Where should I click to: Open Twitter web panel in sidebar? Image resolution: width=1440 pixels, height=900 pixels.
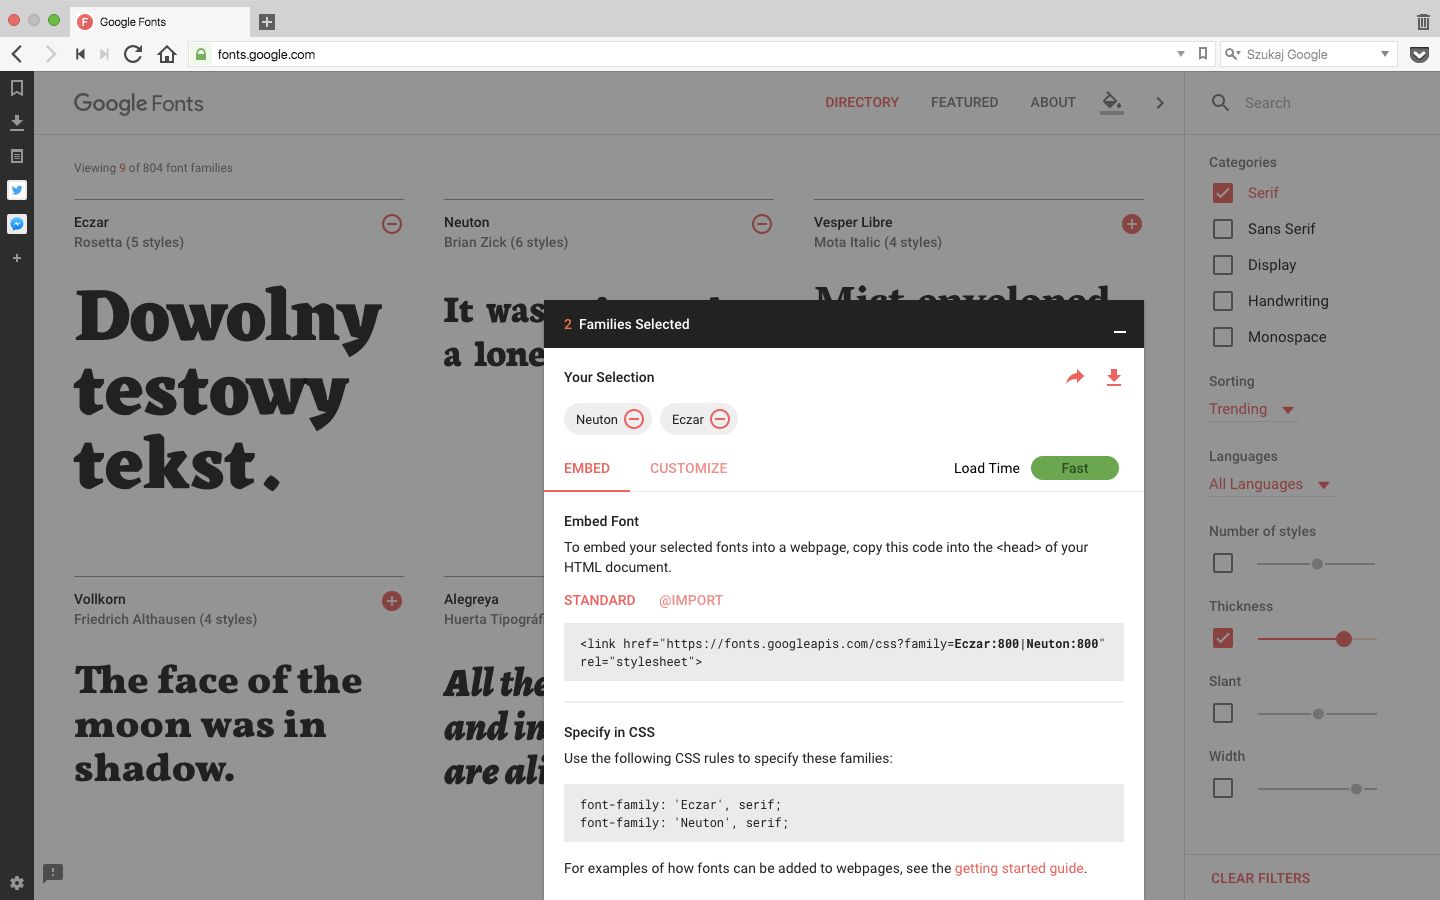coord(17,190)
